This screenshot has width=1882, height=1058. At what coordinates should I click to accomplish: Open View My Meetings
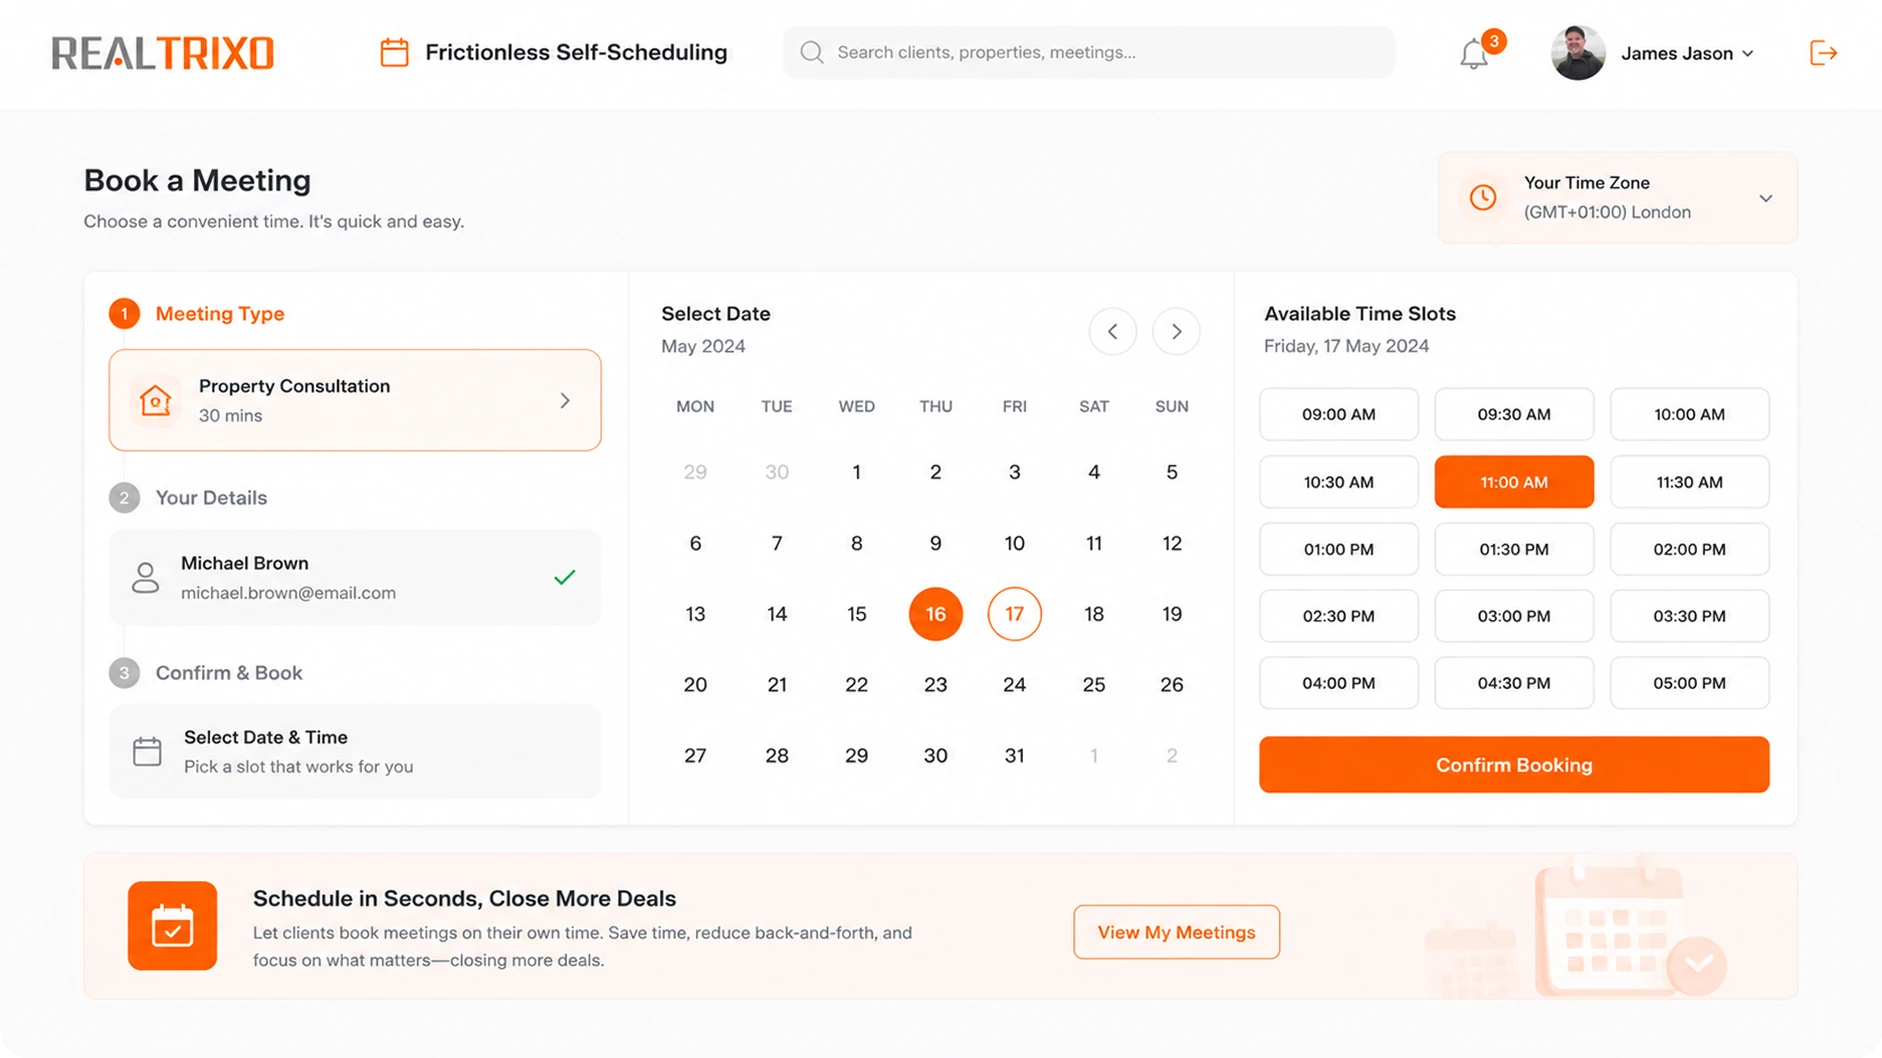pos(1176,932)
